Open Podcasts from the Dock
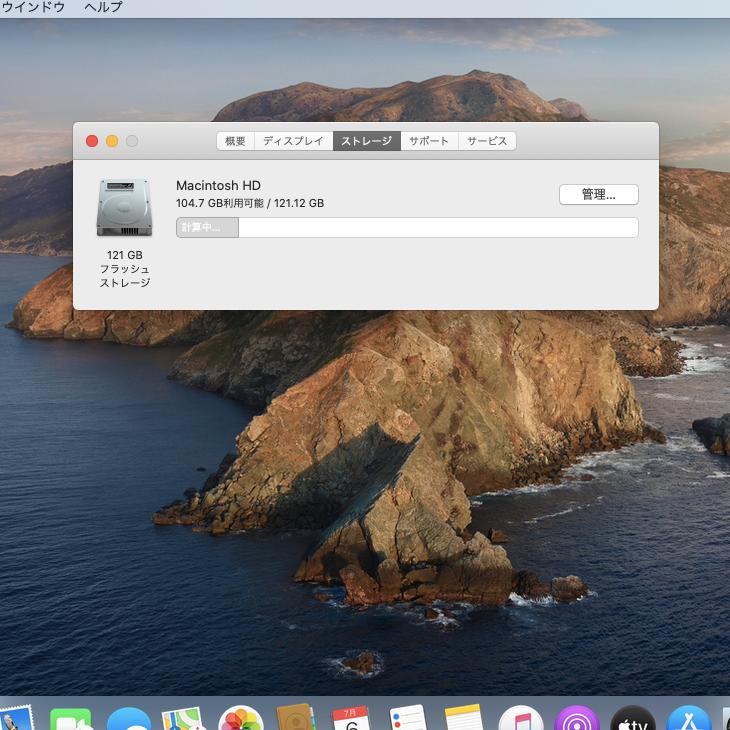The height and width of the screenshot is (730, 730). pos(576,720)
